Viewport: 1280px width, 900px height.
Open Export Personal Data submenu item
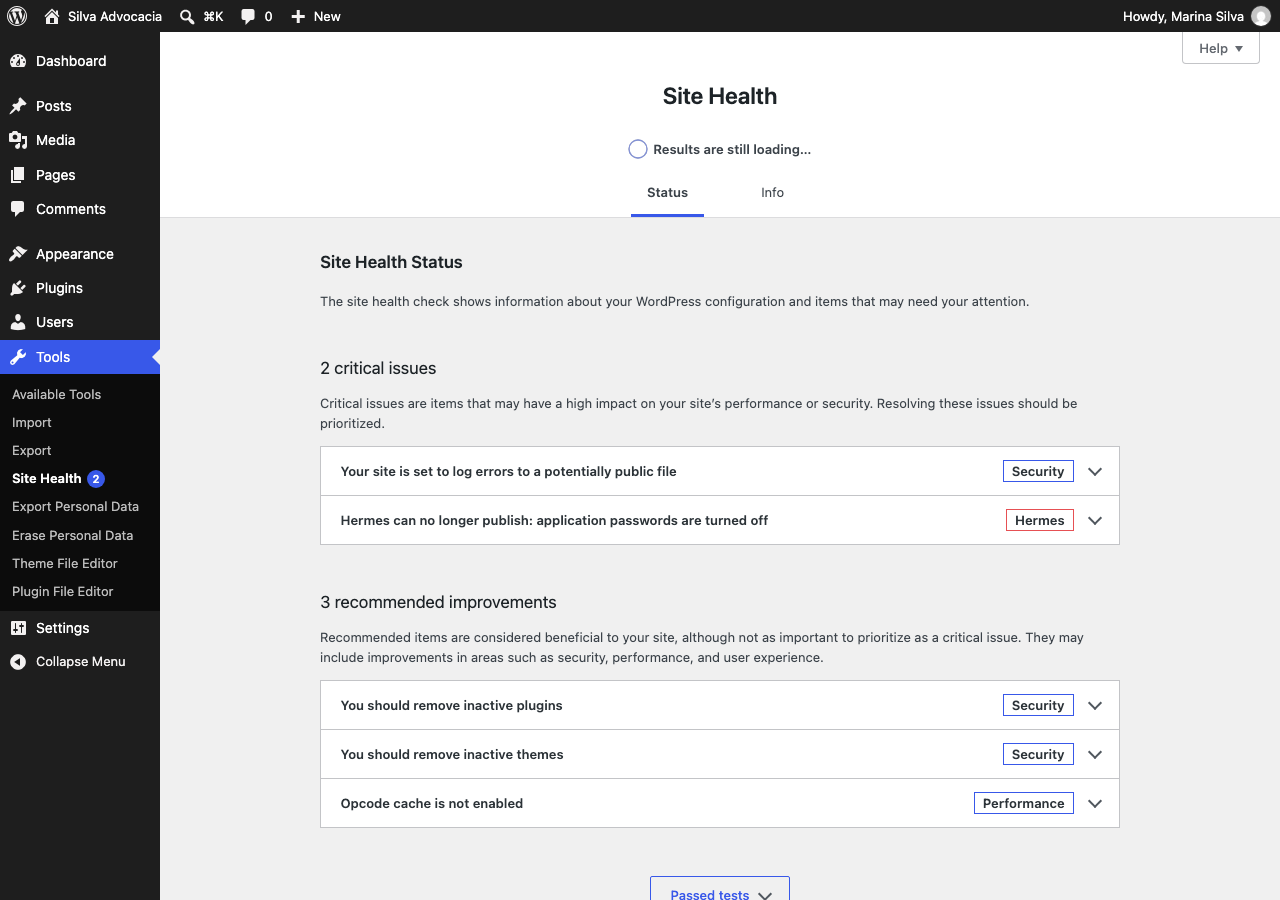[x=75, y=506]
